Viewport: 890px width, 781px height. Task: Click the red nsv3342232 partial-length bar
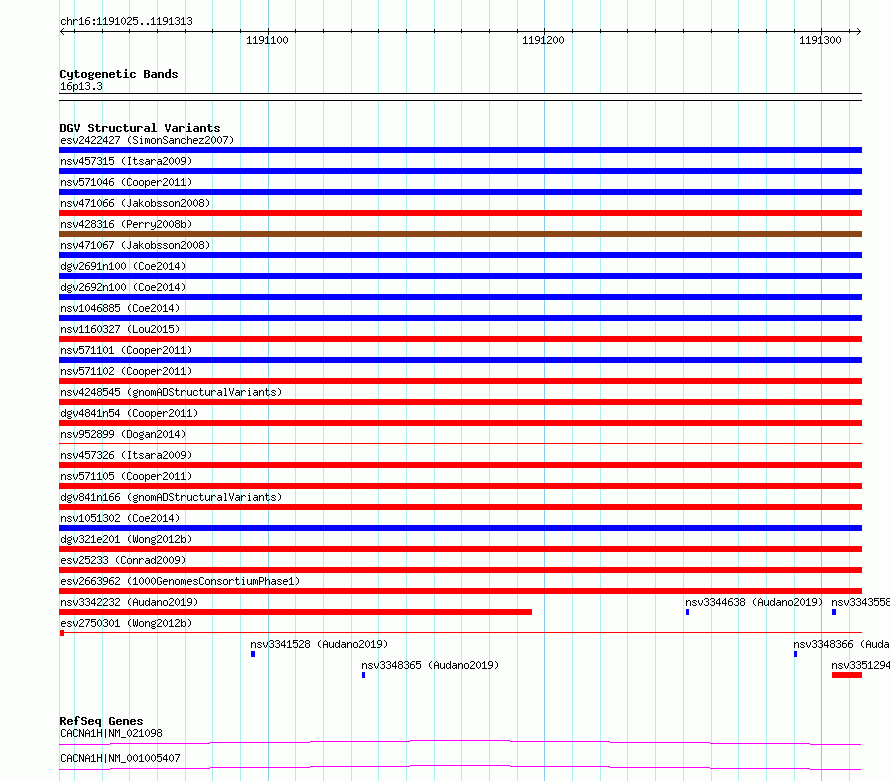tap(295, 612)
